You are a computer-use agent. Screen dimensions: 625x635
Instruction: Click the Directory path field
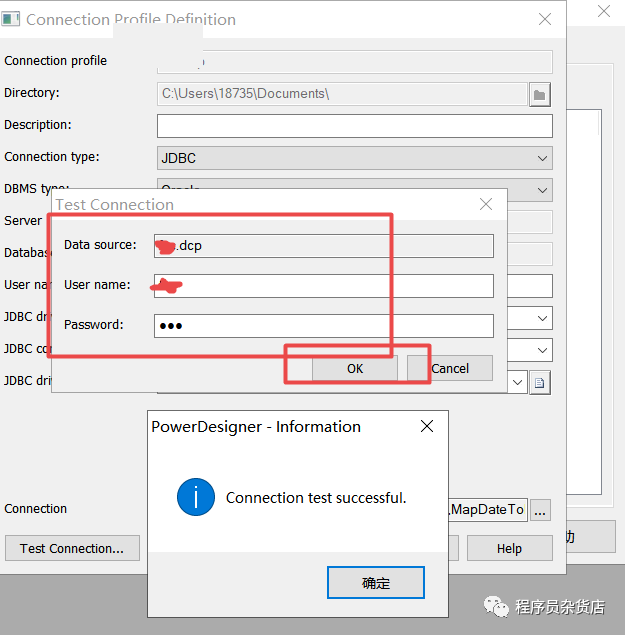pos(342,94)
